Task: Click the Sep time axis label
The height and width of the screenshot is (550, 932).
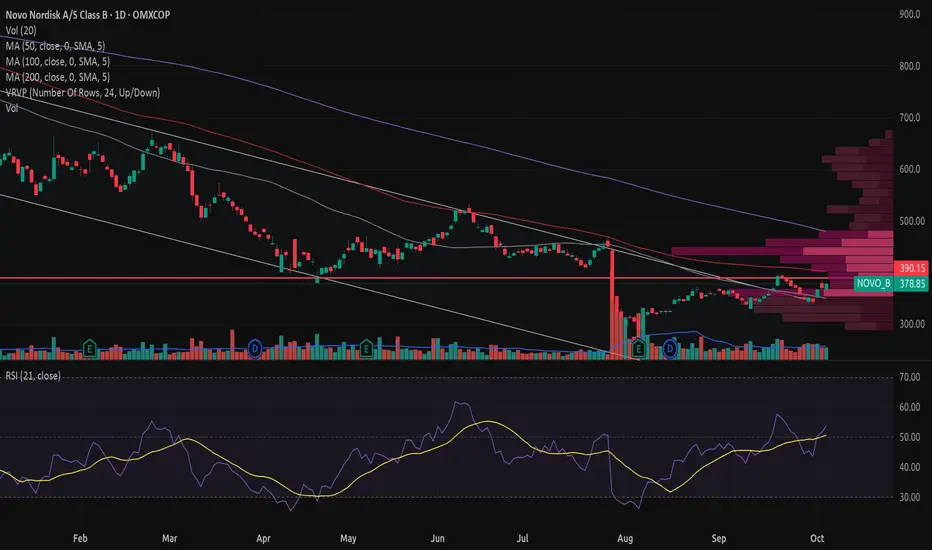Action: [719, 538]
